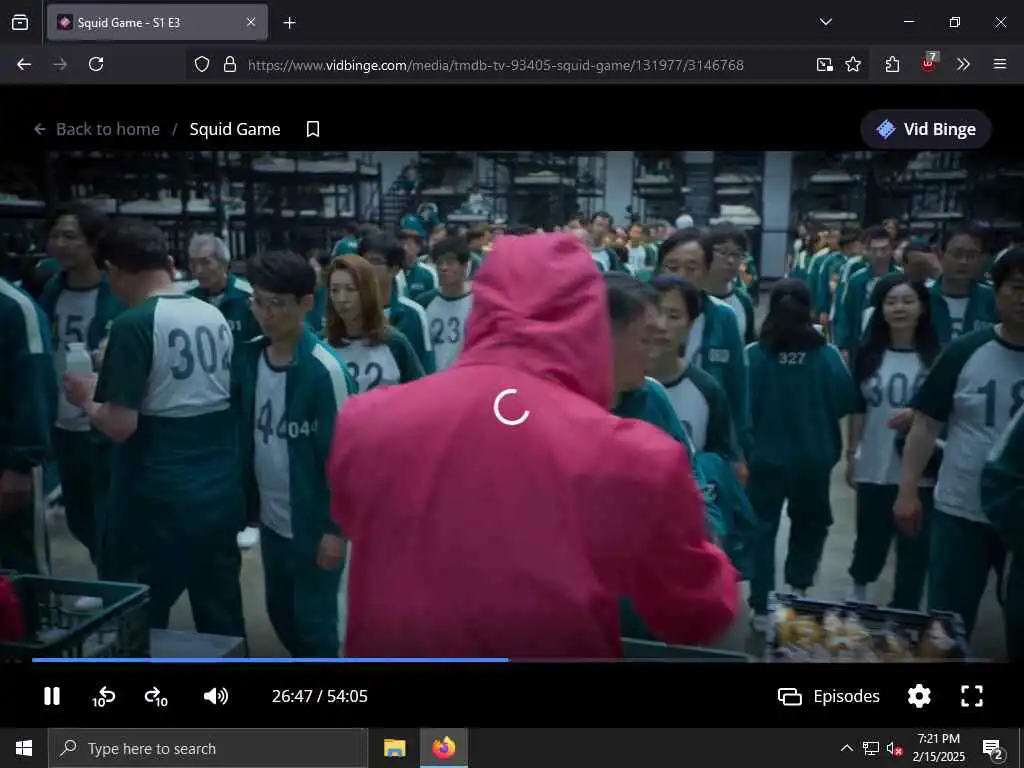Open the player settings gear
The height and width of the screenshot is (768, 1024).
click(x=919, y=696)
